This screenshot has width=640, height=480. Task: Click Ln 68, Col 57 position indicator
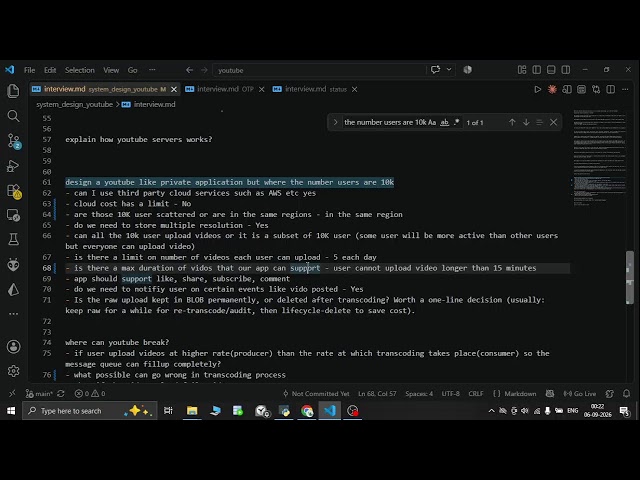377,393
